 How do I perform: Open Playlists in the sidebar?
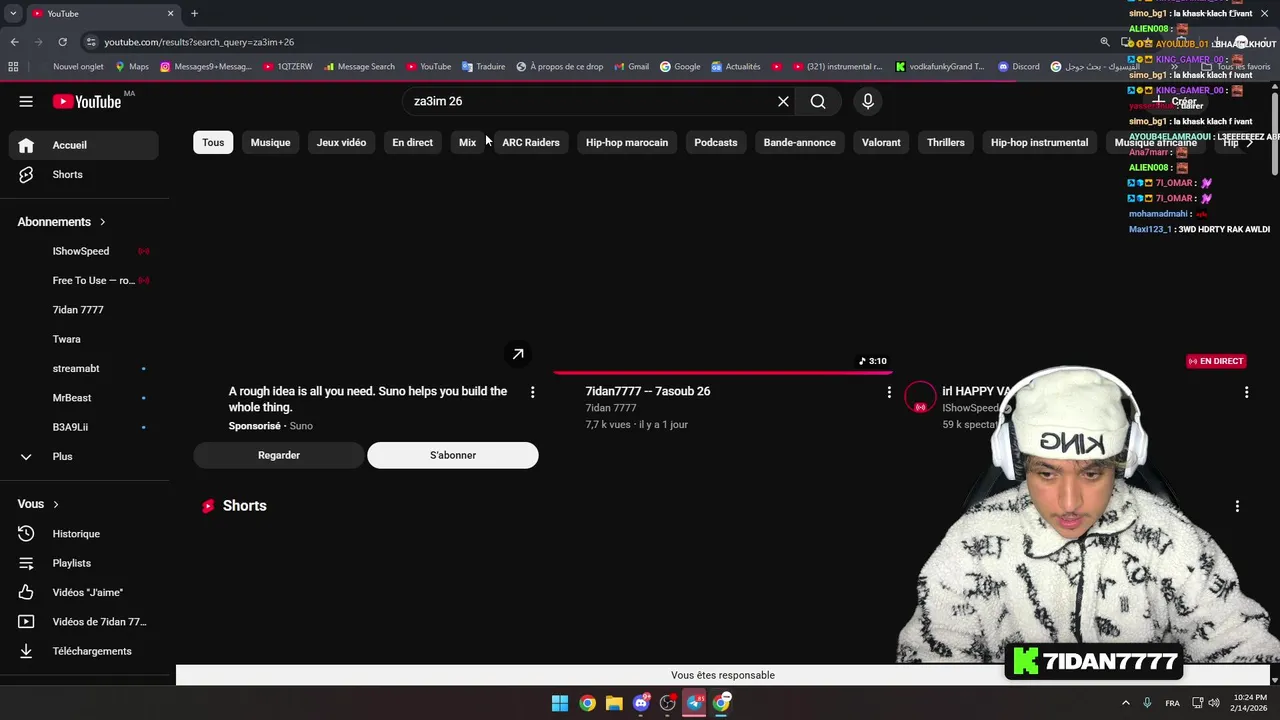[84, 563]
